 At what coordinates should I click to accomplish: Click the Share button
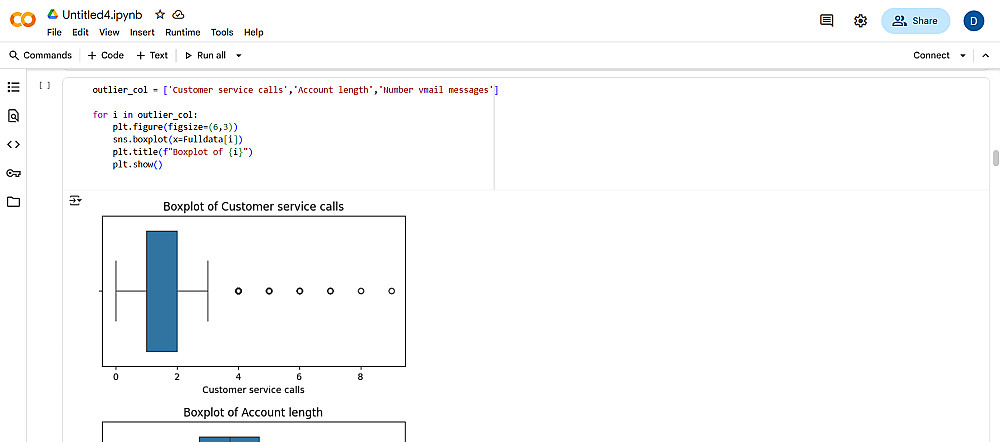[915, 20]
